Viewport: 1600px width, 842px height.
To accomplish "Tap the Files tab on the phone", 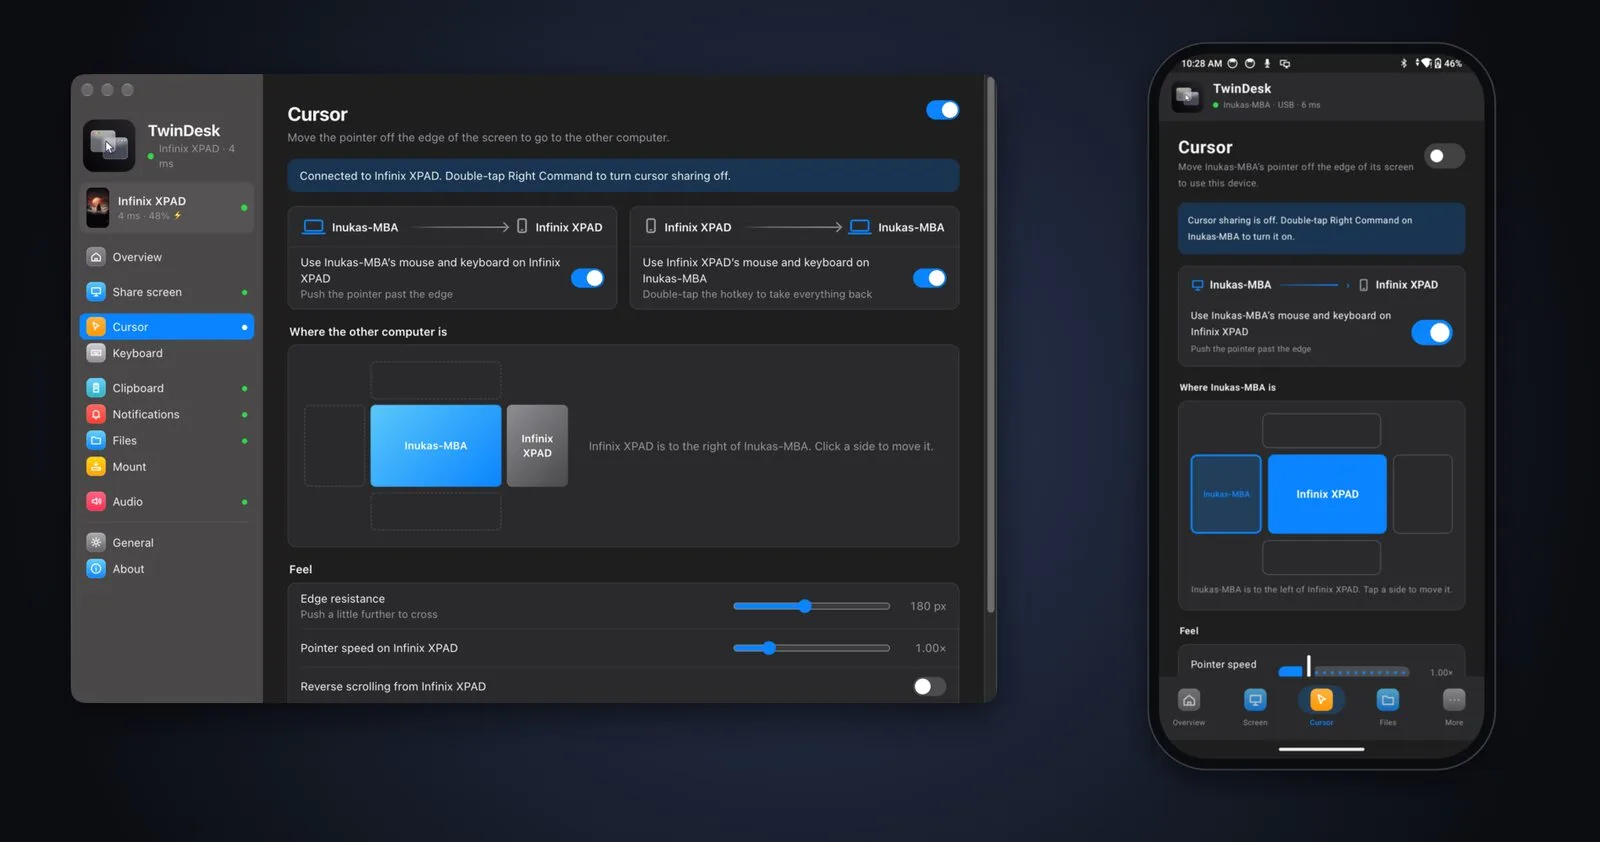I will tap(1388, 707).
